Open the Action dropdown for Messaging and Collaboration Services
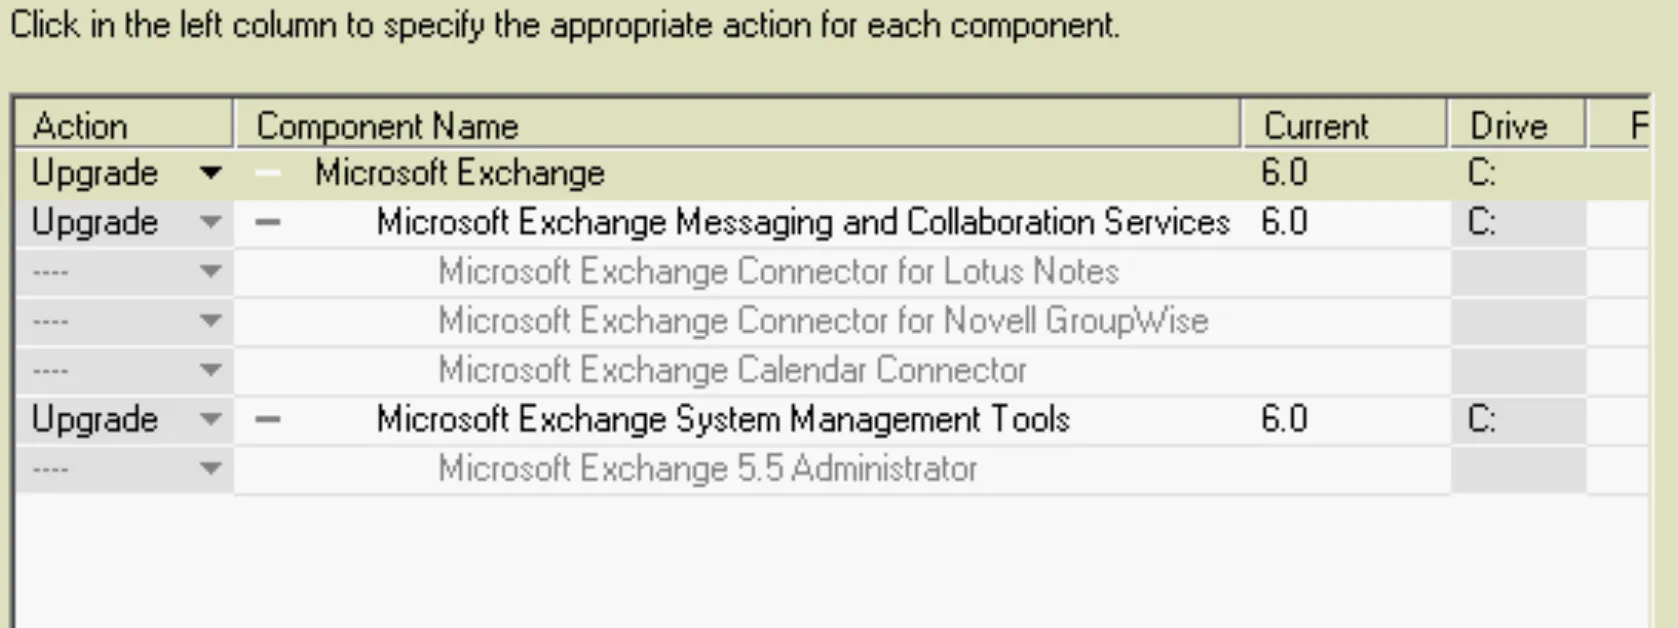This screenshot has height=628, width=1678. tap(210, 222)
